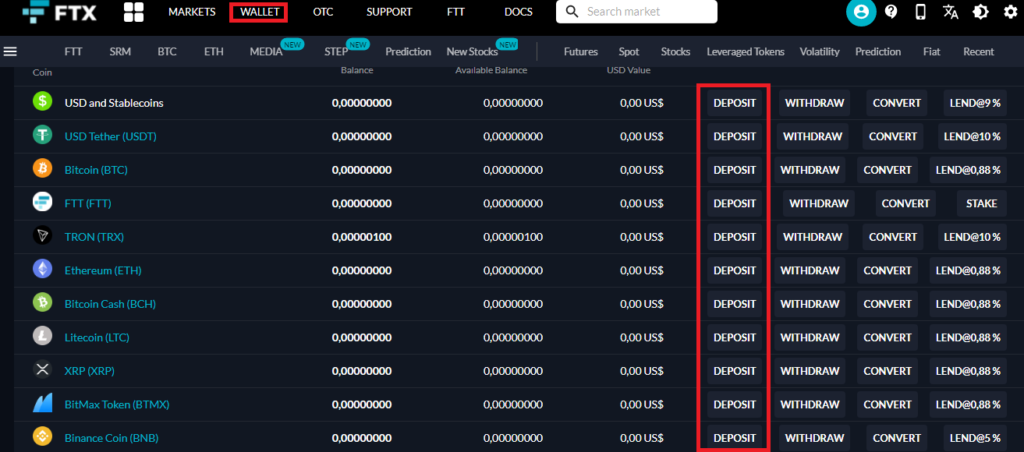Open the settings gear icon
This screenshot has height=452, width=1024.
tap(1010, 12)
